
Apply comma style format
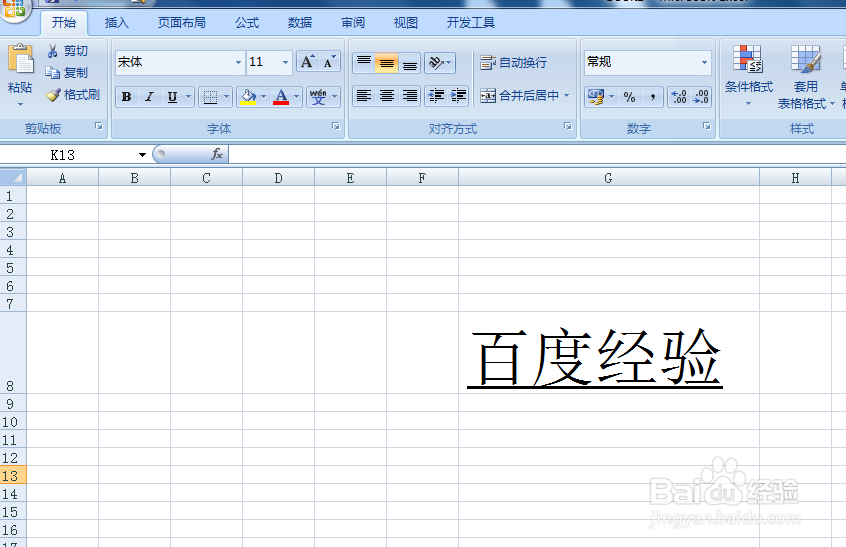[652, 97]
